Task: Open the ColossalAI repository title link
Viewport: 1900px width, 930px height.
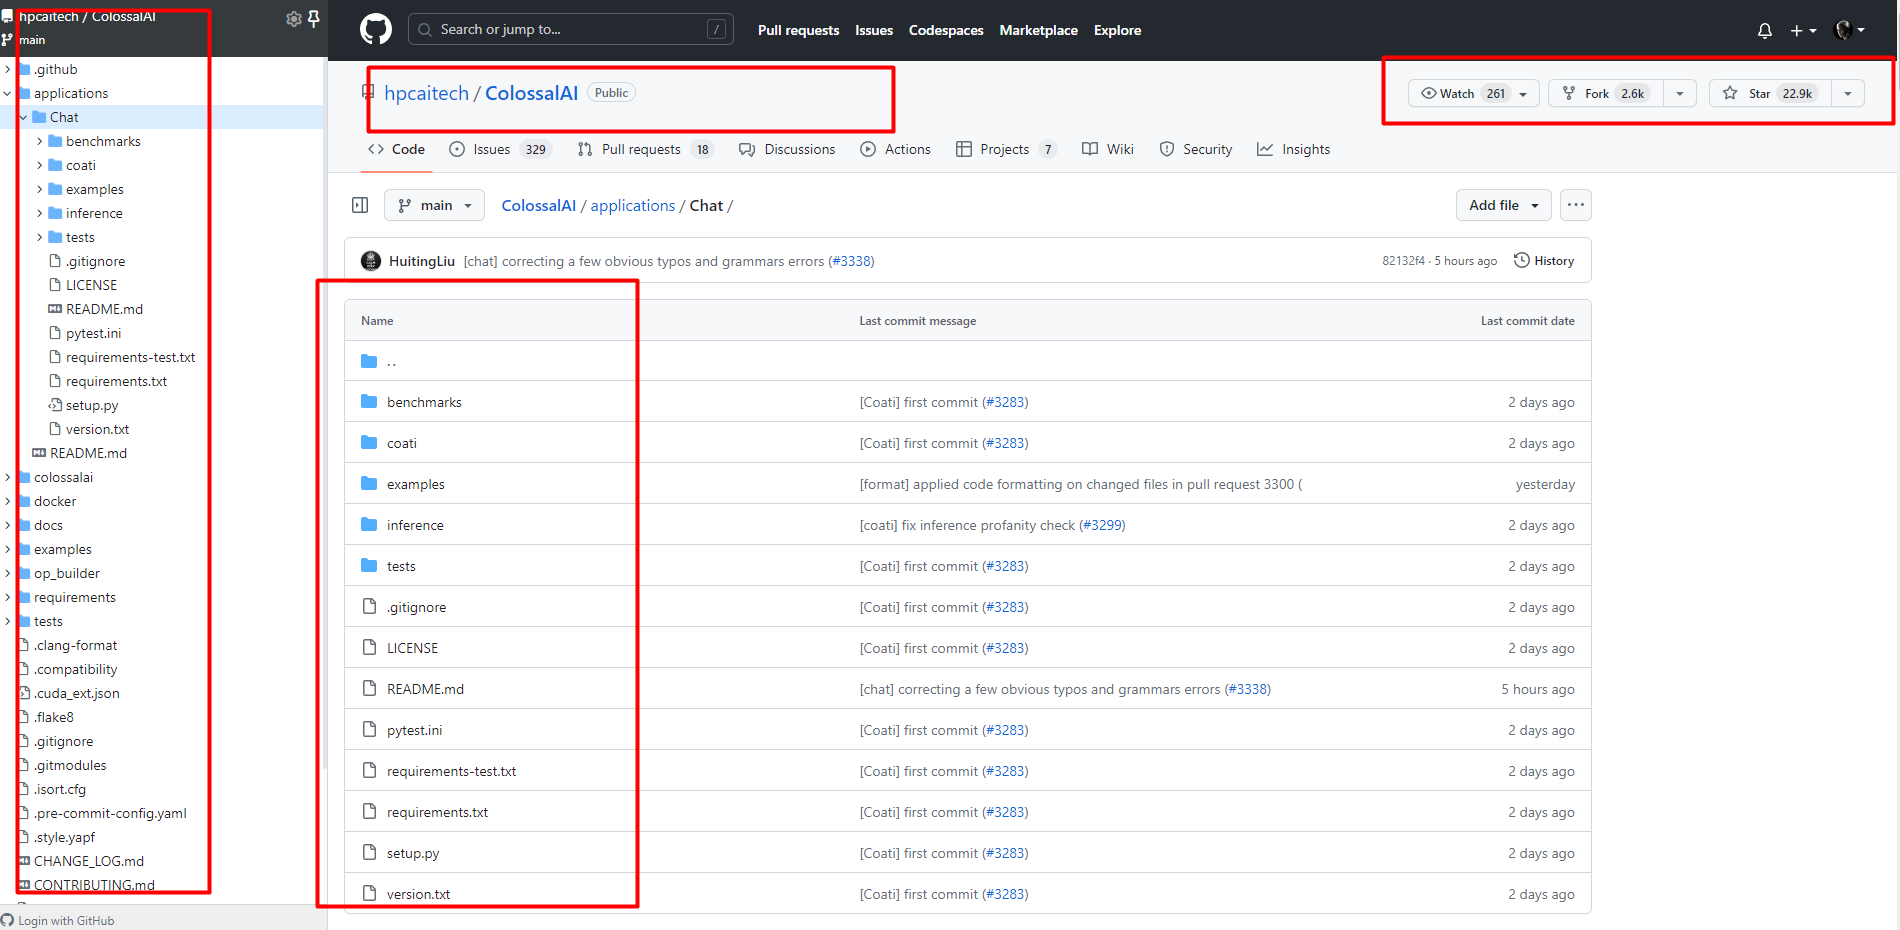Action: pos(531,93)
